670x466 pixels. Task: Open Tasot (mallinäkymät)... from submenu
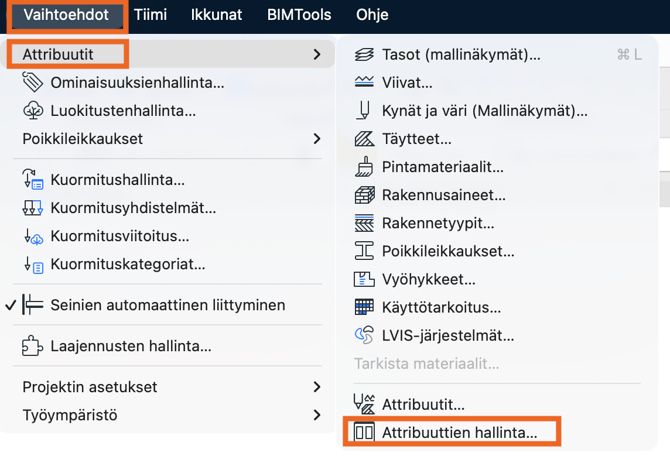pyautogui.click(x=497, y=55)
